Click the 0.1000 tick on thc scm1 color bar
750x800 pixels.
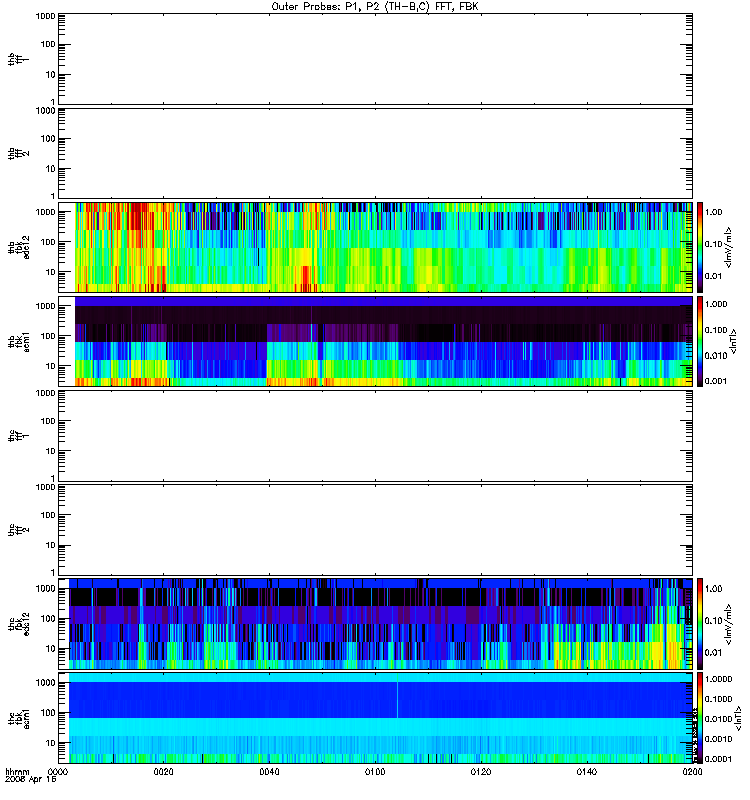(718, 699)
